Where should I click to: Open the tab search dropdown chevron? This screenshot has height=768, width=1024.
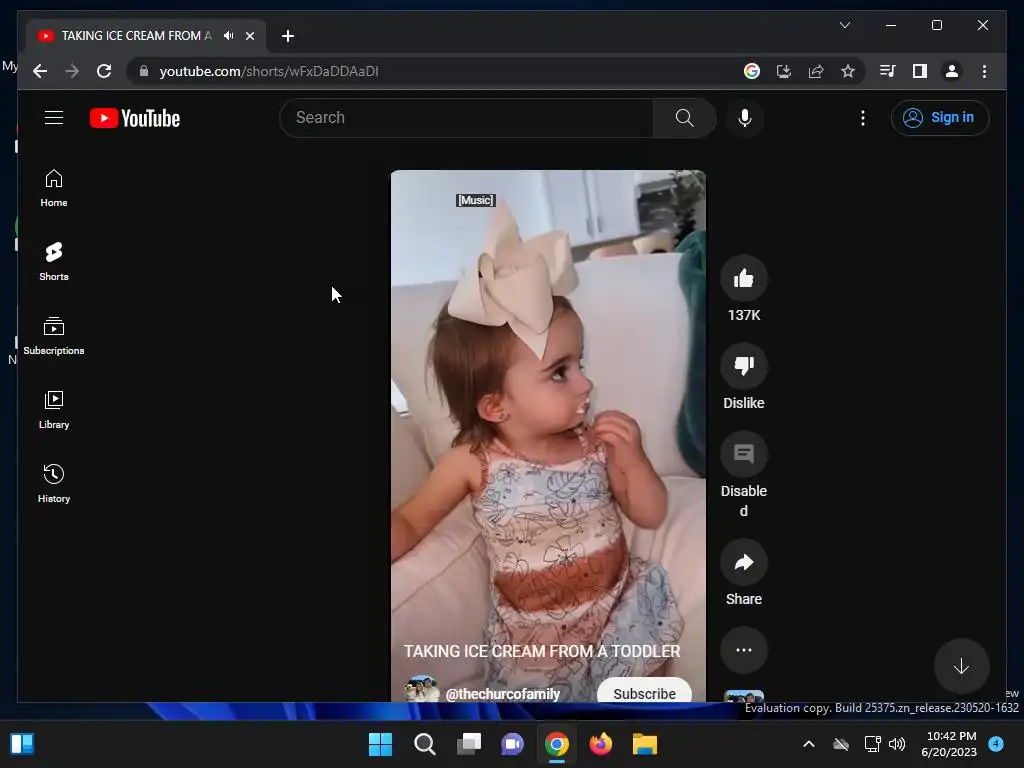click(x=844, y=25)
